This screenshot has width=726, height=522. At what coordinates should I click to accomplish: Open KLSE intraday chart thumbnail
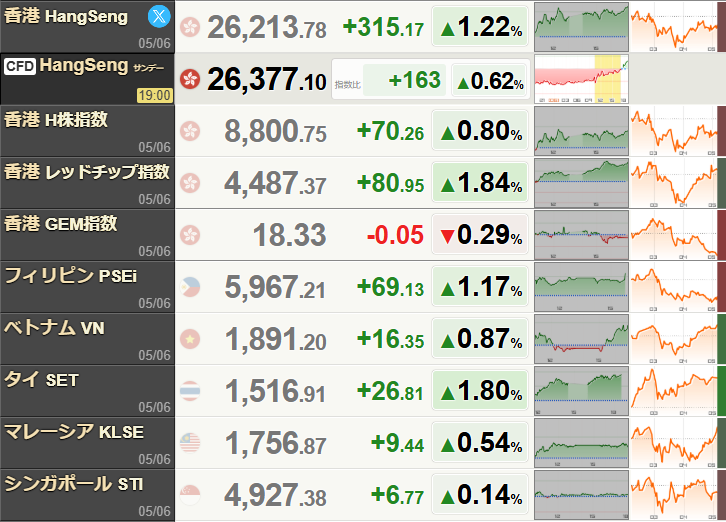tap(582, 443)
